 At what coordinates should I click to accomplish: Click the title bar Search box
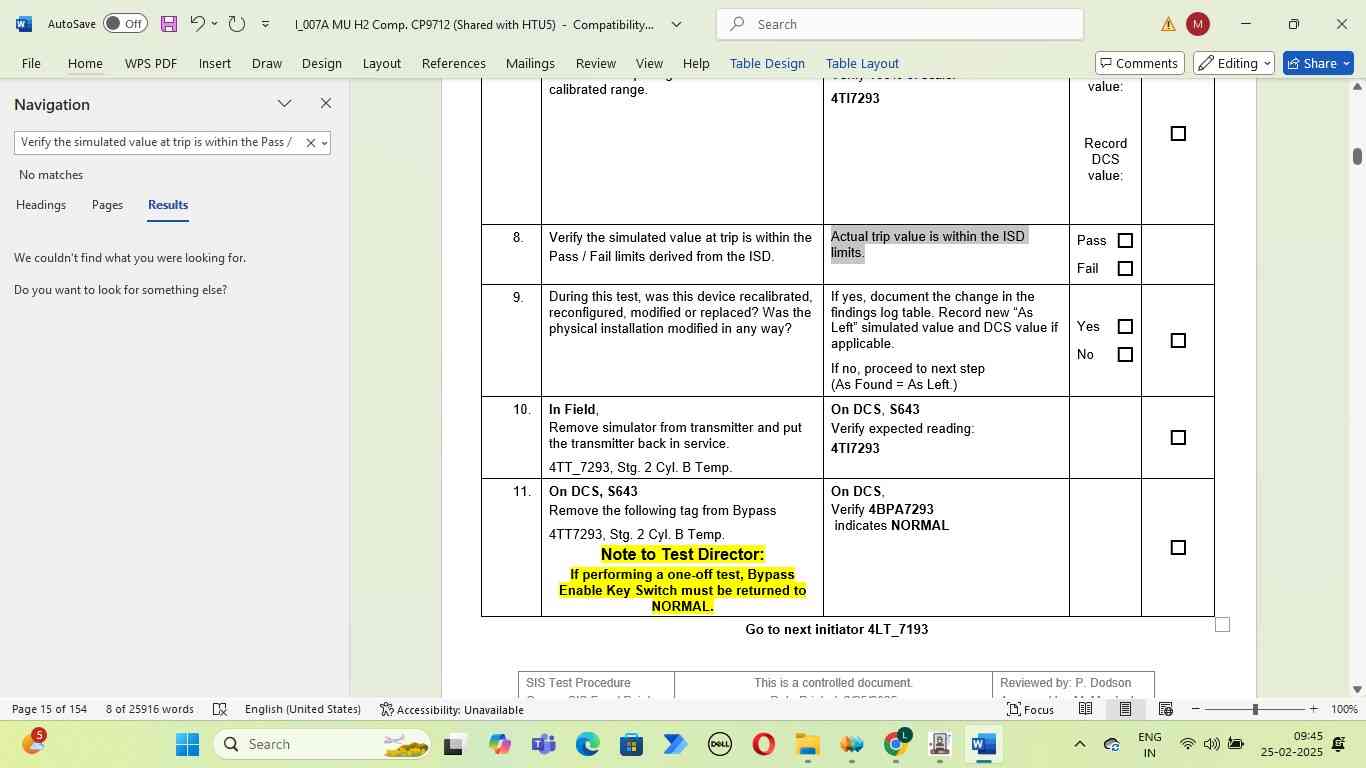point(900,24)
